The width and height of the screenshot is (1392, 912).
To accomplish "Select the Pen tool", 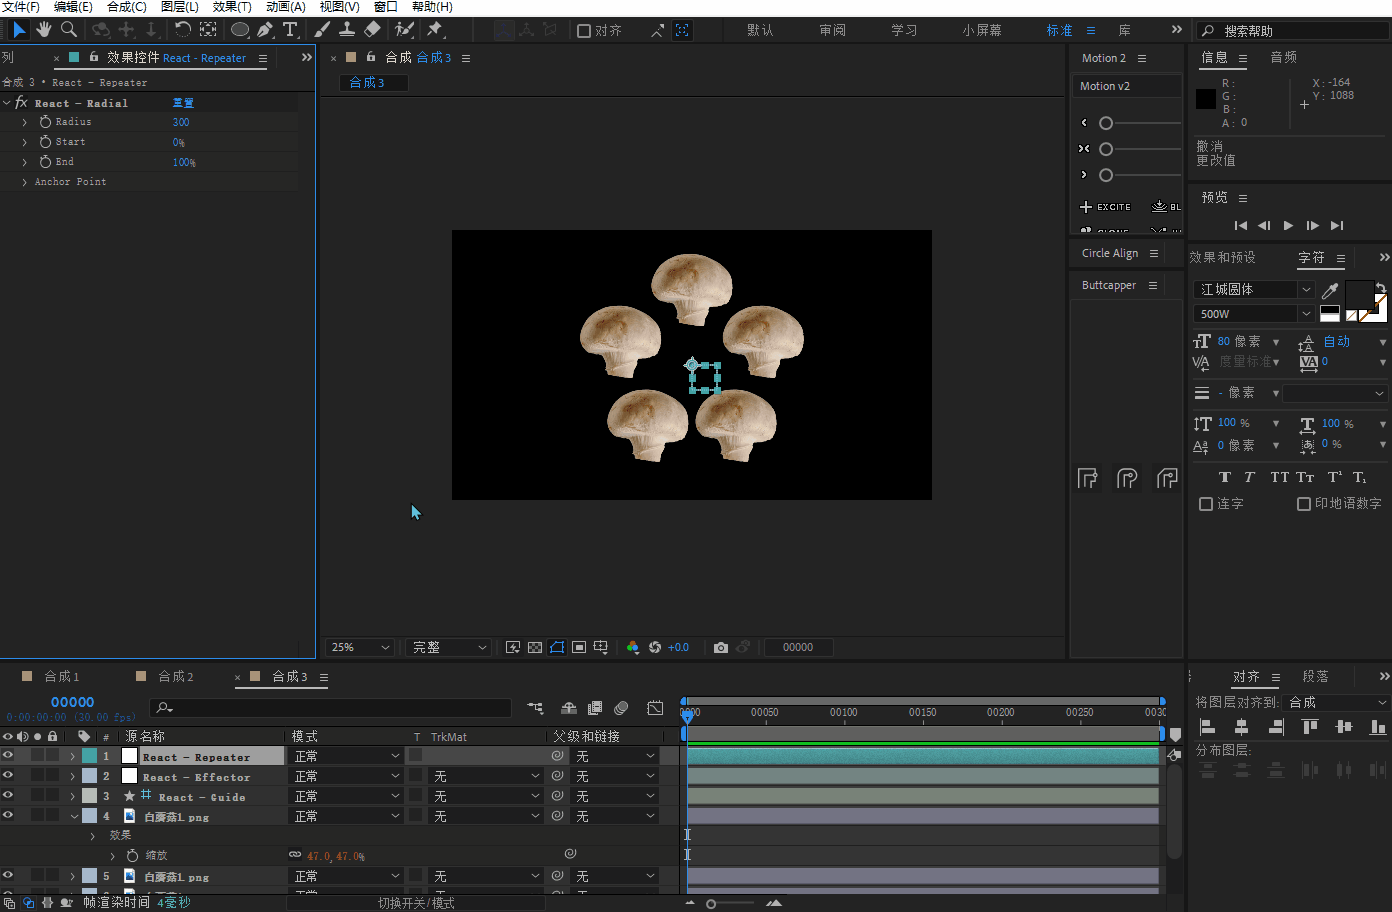I will point(265,30).
